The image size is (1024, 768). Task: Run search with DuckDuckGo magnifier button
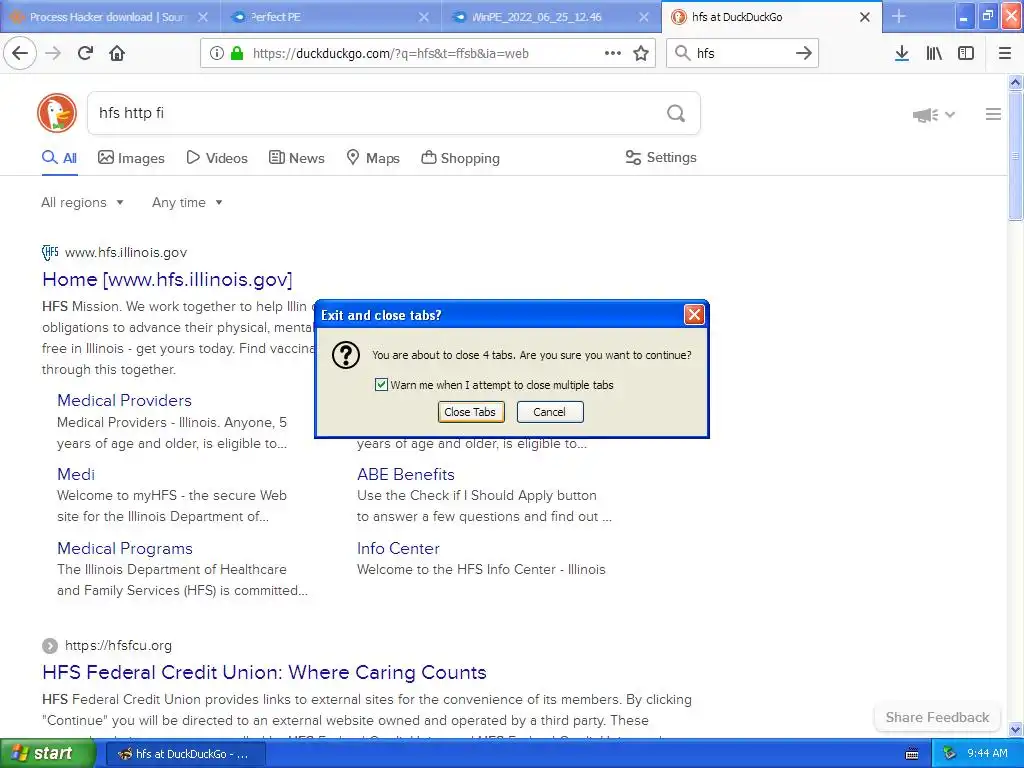pyautogui.click(x=676, y=114)
